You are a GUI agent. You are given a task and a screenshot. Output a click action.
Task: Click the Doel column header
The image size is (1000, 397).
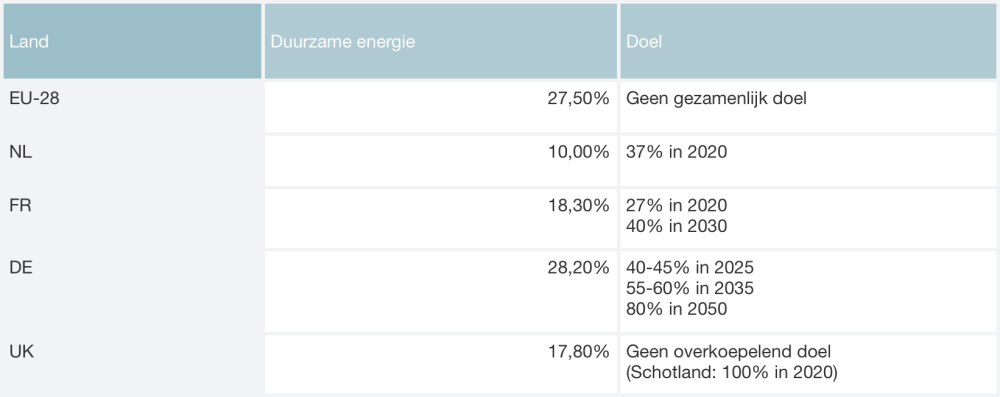pos(807,41)
